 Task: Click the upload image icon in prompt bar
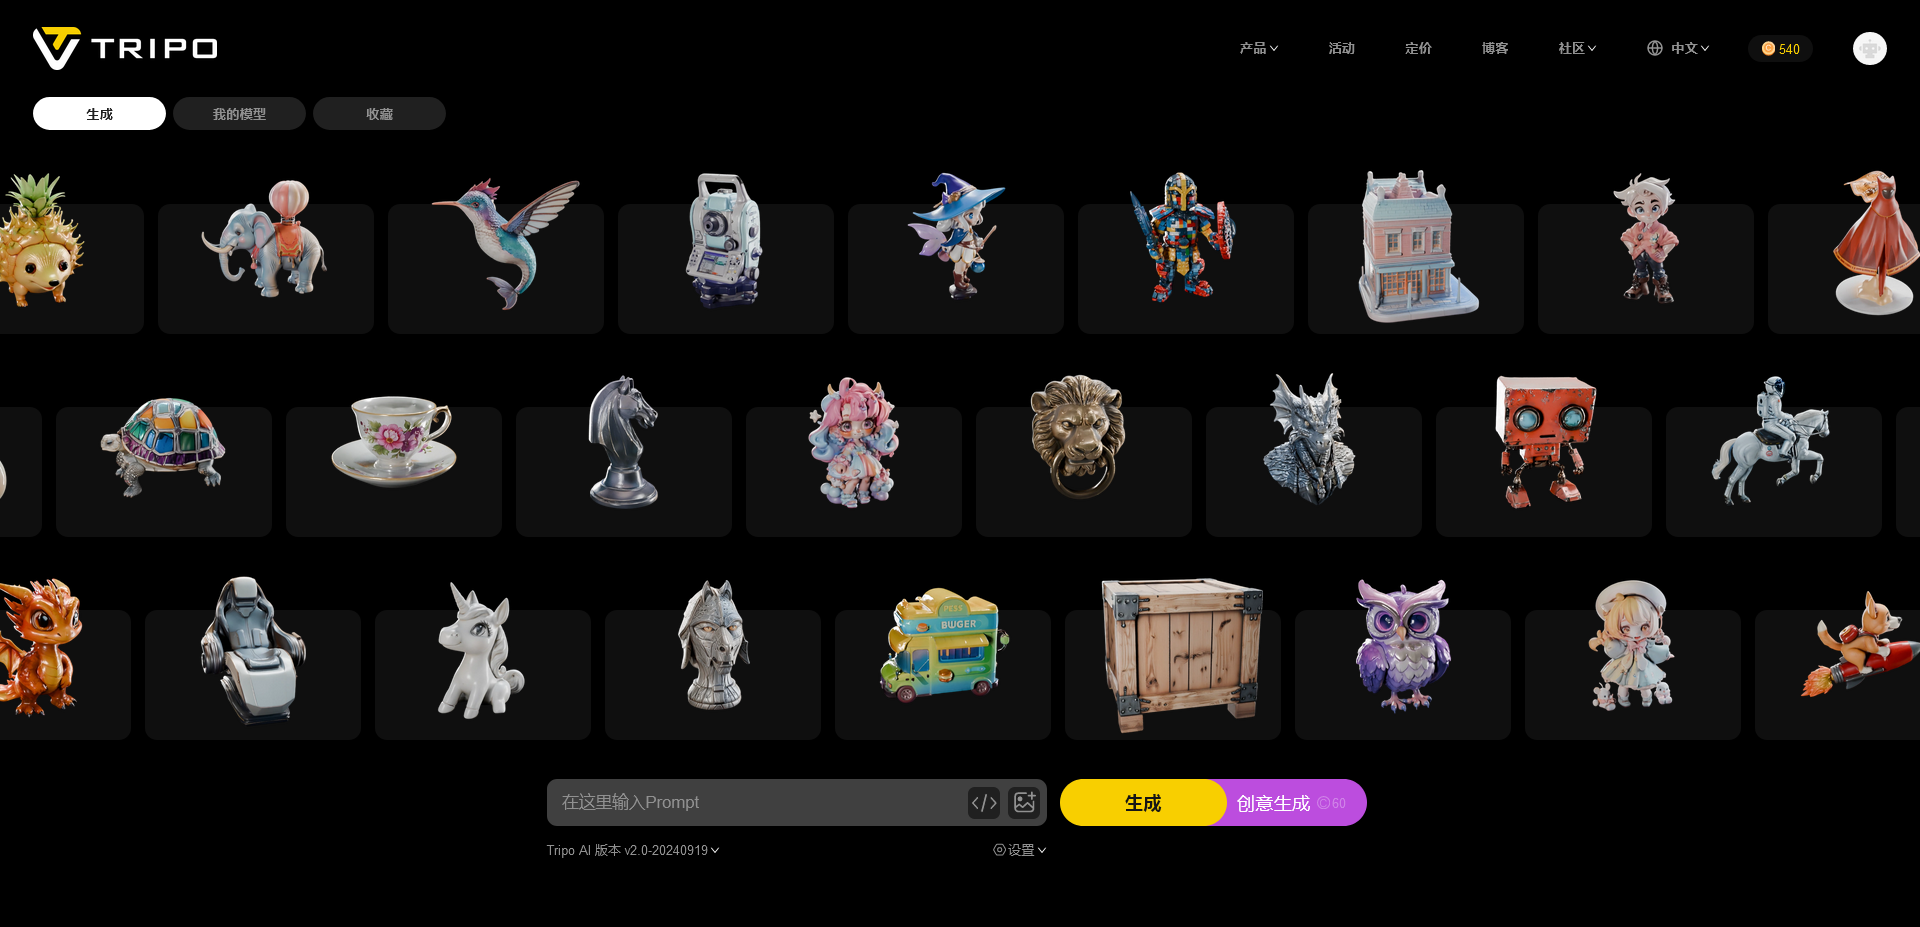(1024, 802)
